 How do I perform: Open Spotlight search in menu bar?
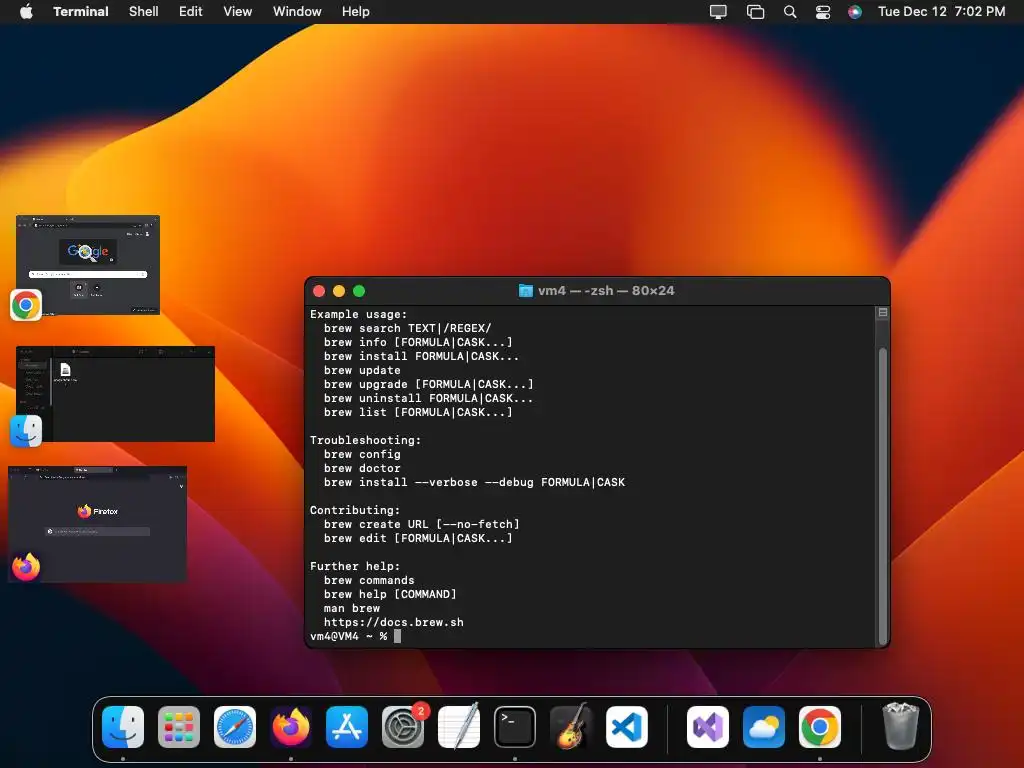[x=790, y=12]
